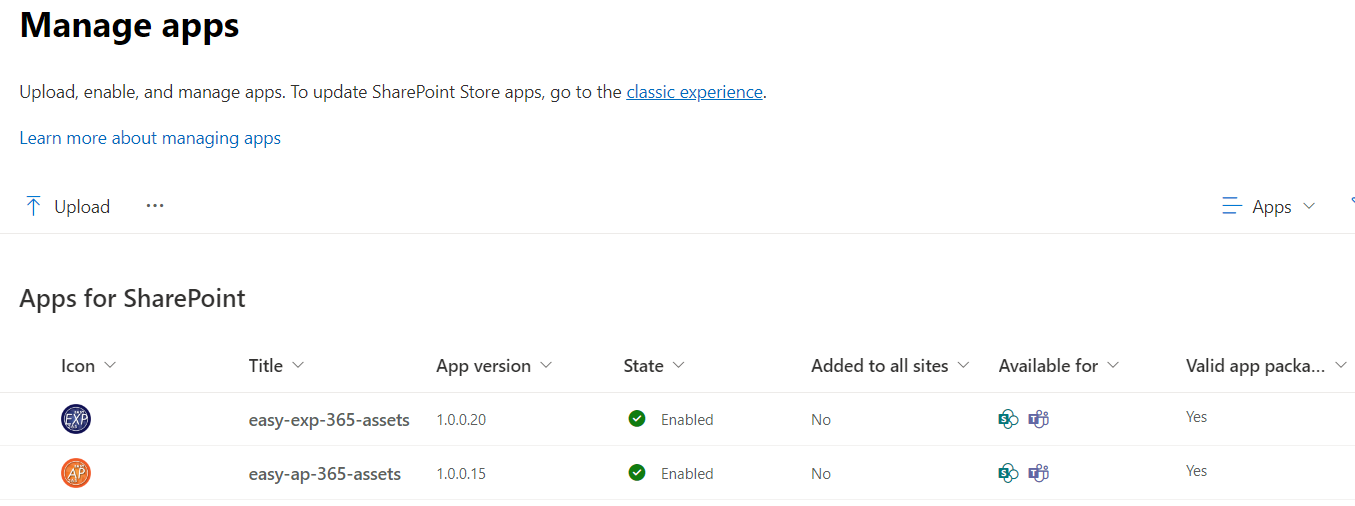The width and height of the screenshot is (1355, 506).
Task: Open the classic experience link
Action: [x=694, y=92]
